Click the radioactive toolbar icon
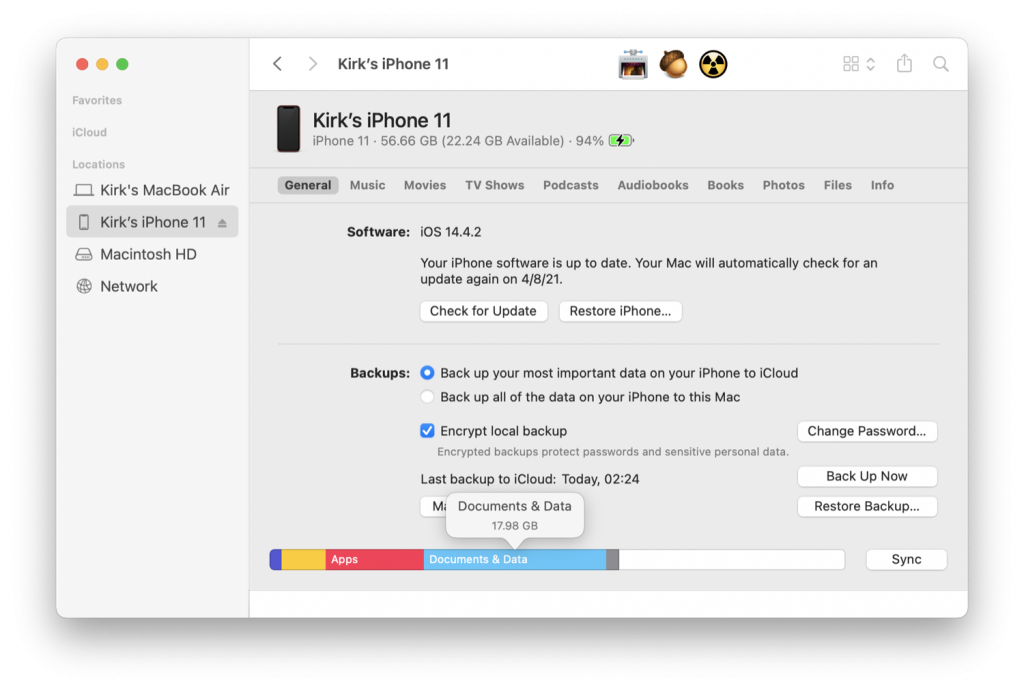 pos(713,63)
